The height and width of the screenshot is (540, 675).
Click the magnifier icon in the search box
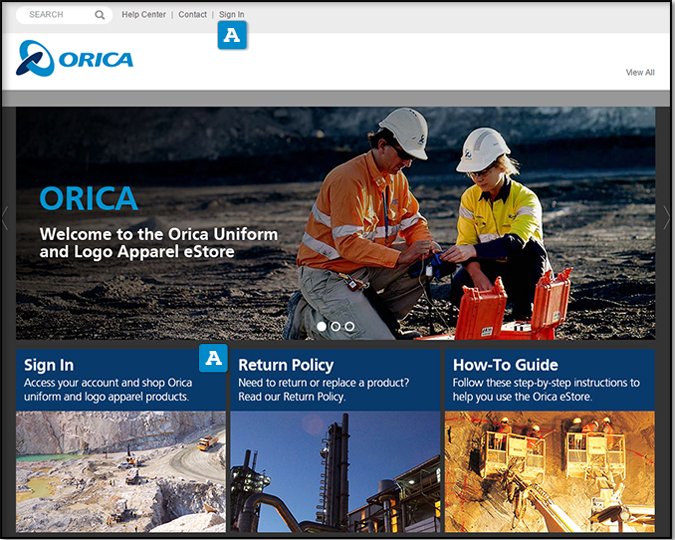point(100,15)
